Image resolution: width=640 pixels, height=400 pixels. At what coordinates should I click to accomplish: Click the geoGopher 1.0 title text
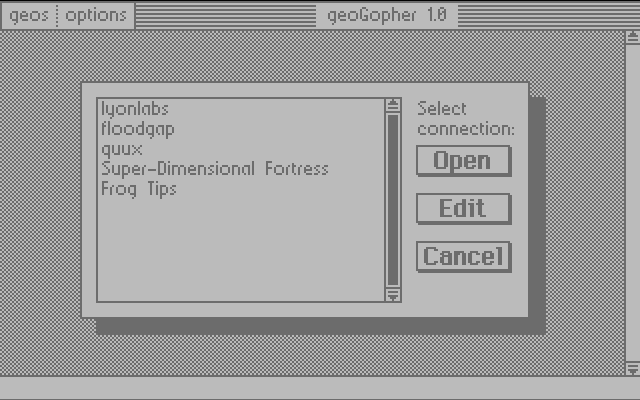point(387,16)
